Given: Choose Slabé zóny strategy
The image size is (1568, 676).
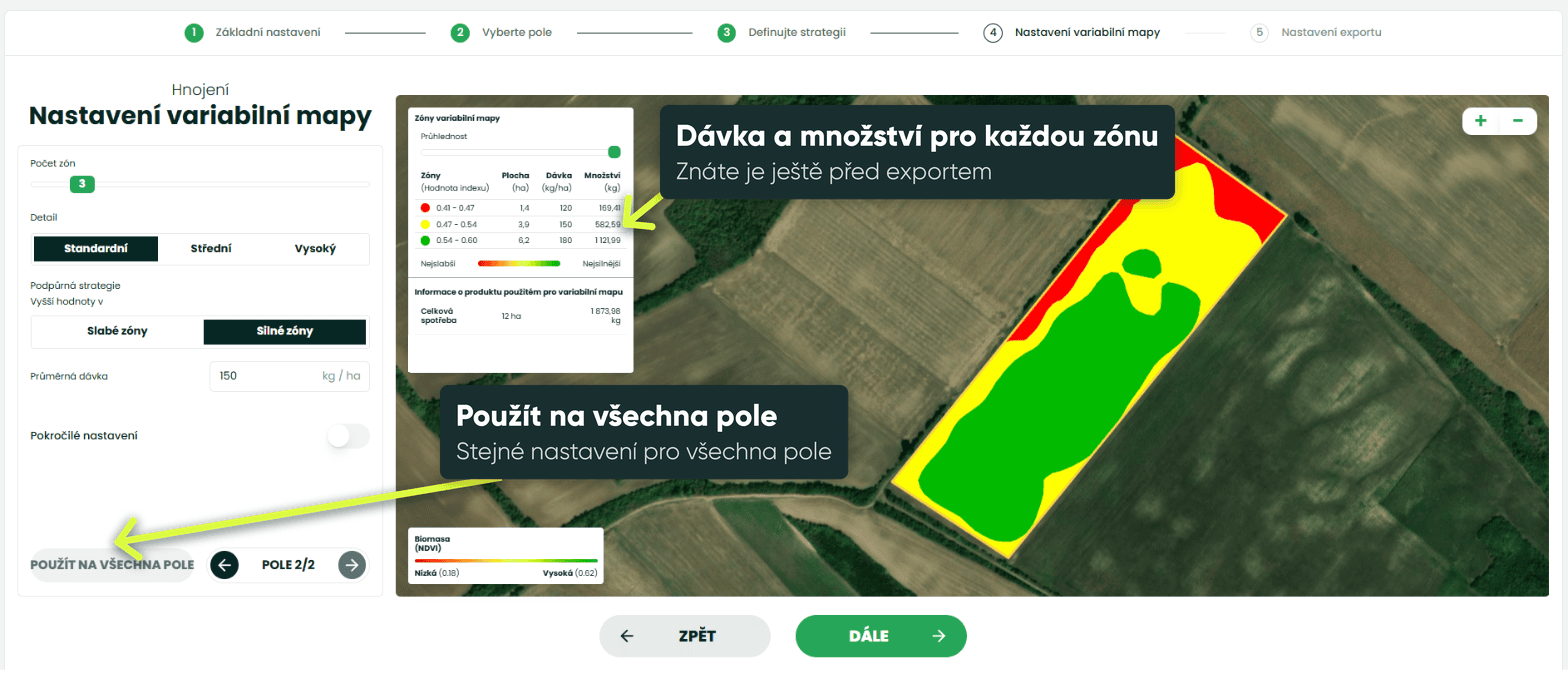Looking at the screenshot, I should 118,331.
